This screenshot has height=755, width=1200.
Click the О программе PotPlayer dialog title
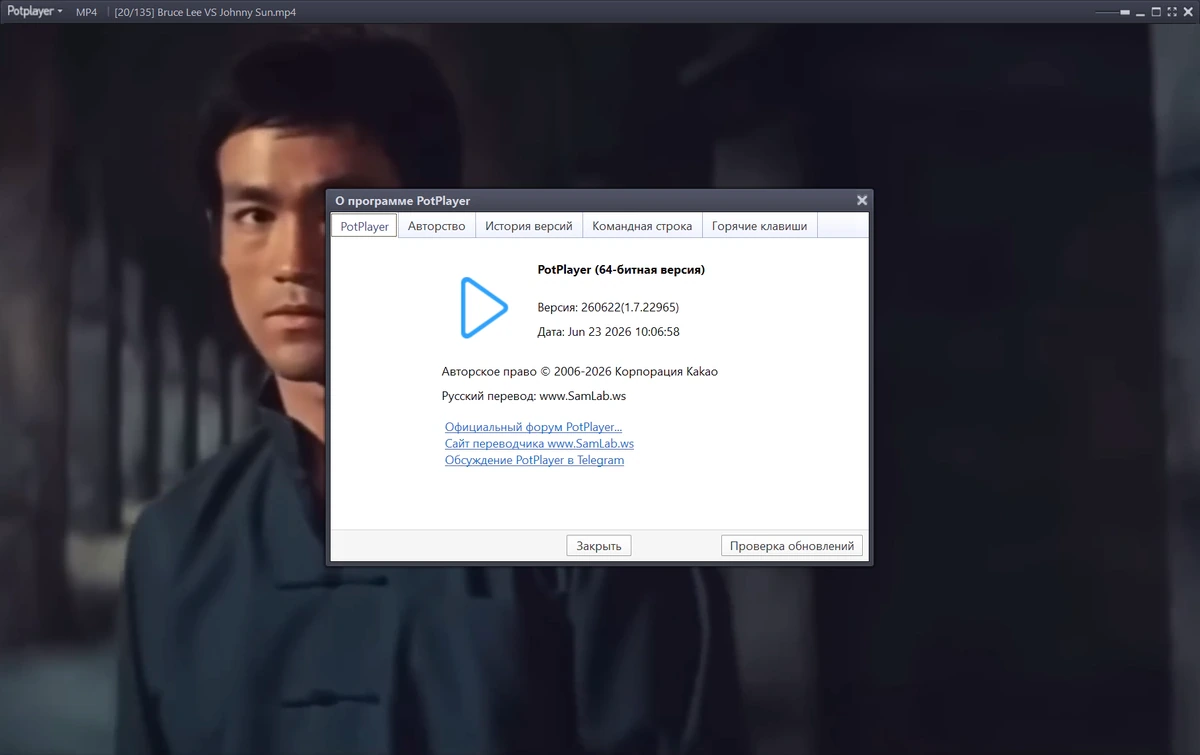pyautogui.click(x=402, y=200)
